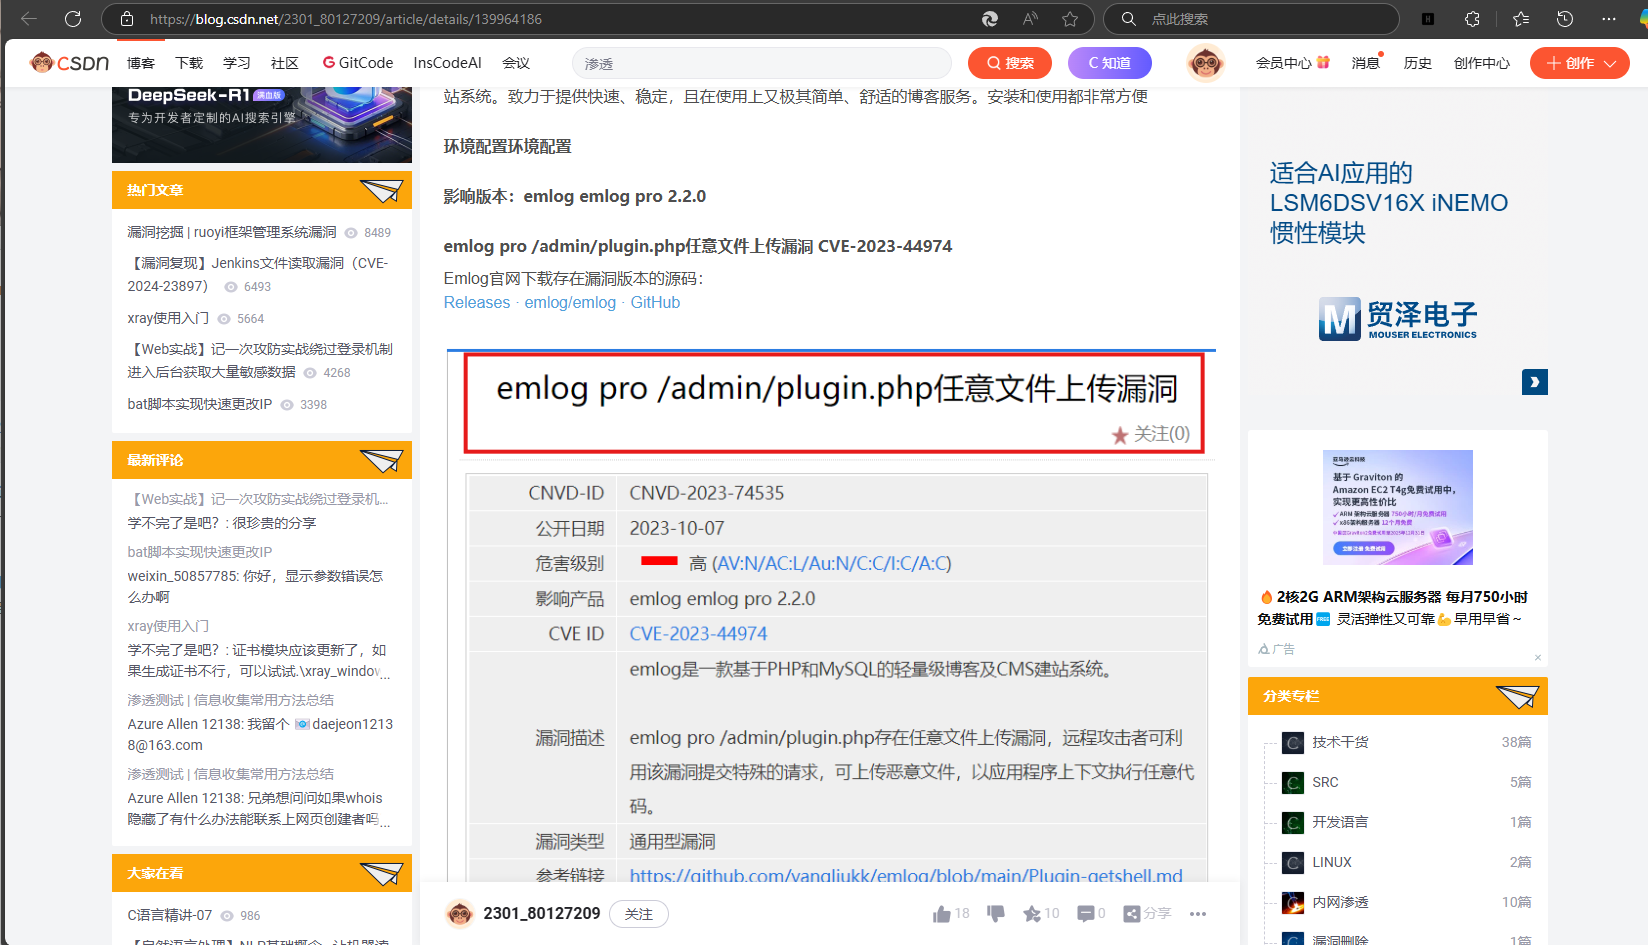Open the AV:N/AC:L/Au:N/C:C/I:C/A:C severity link
The width and height of the screenshot is (1648, 945).
click(x=831, y=564)
